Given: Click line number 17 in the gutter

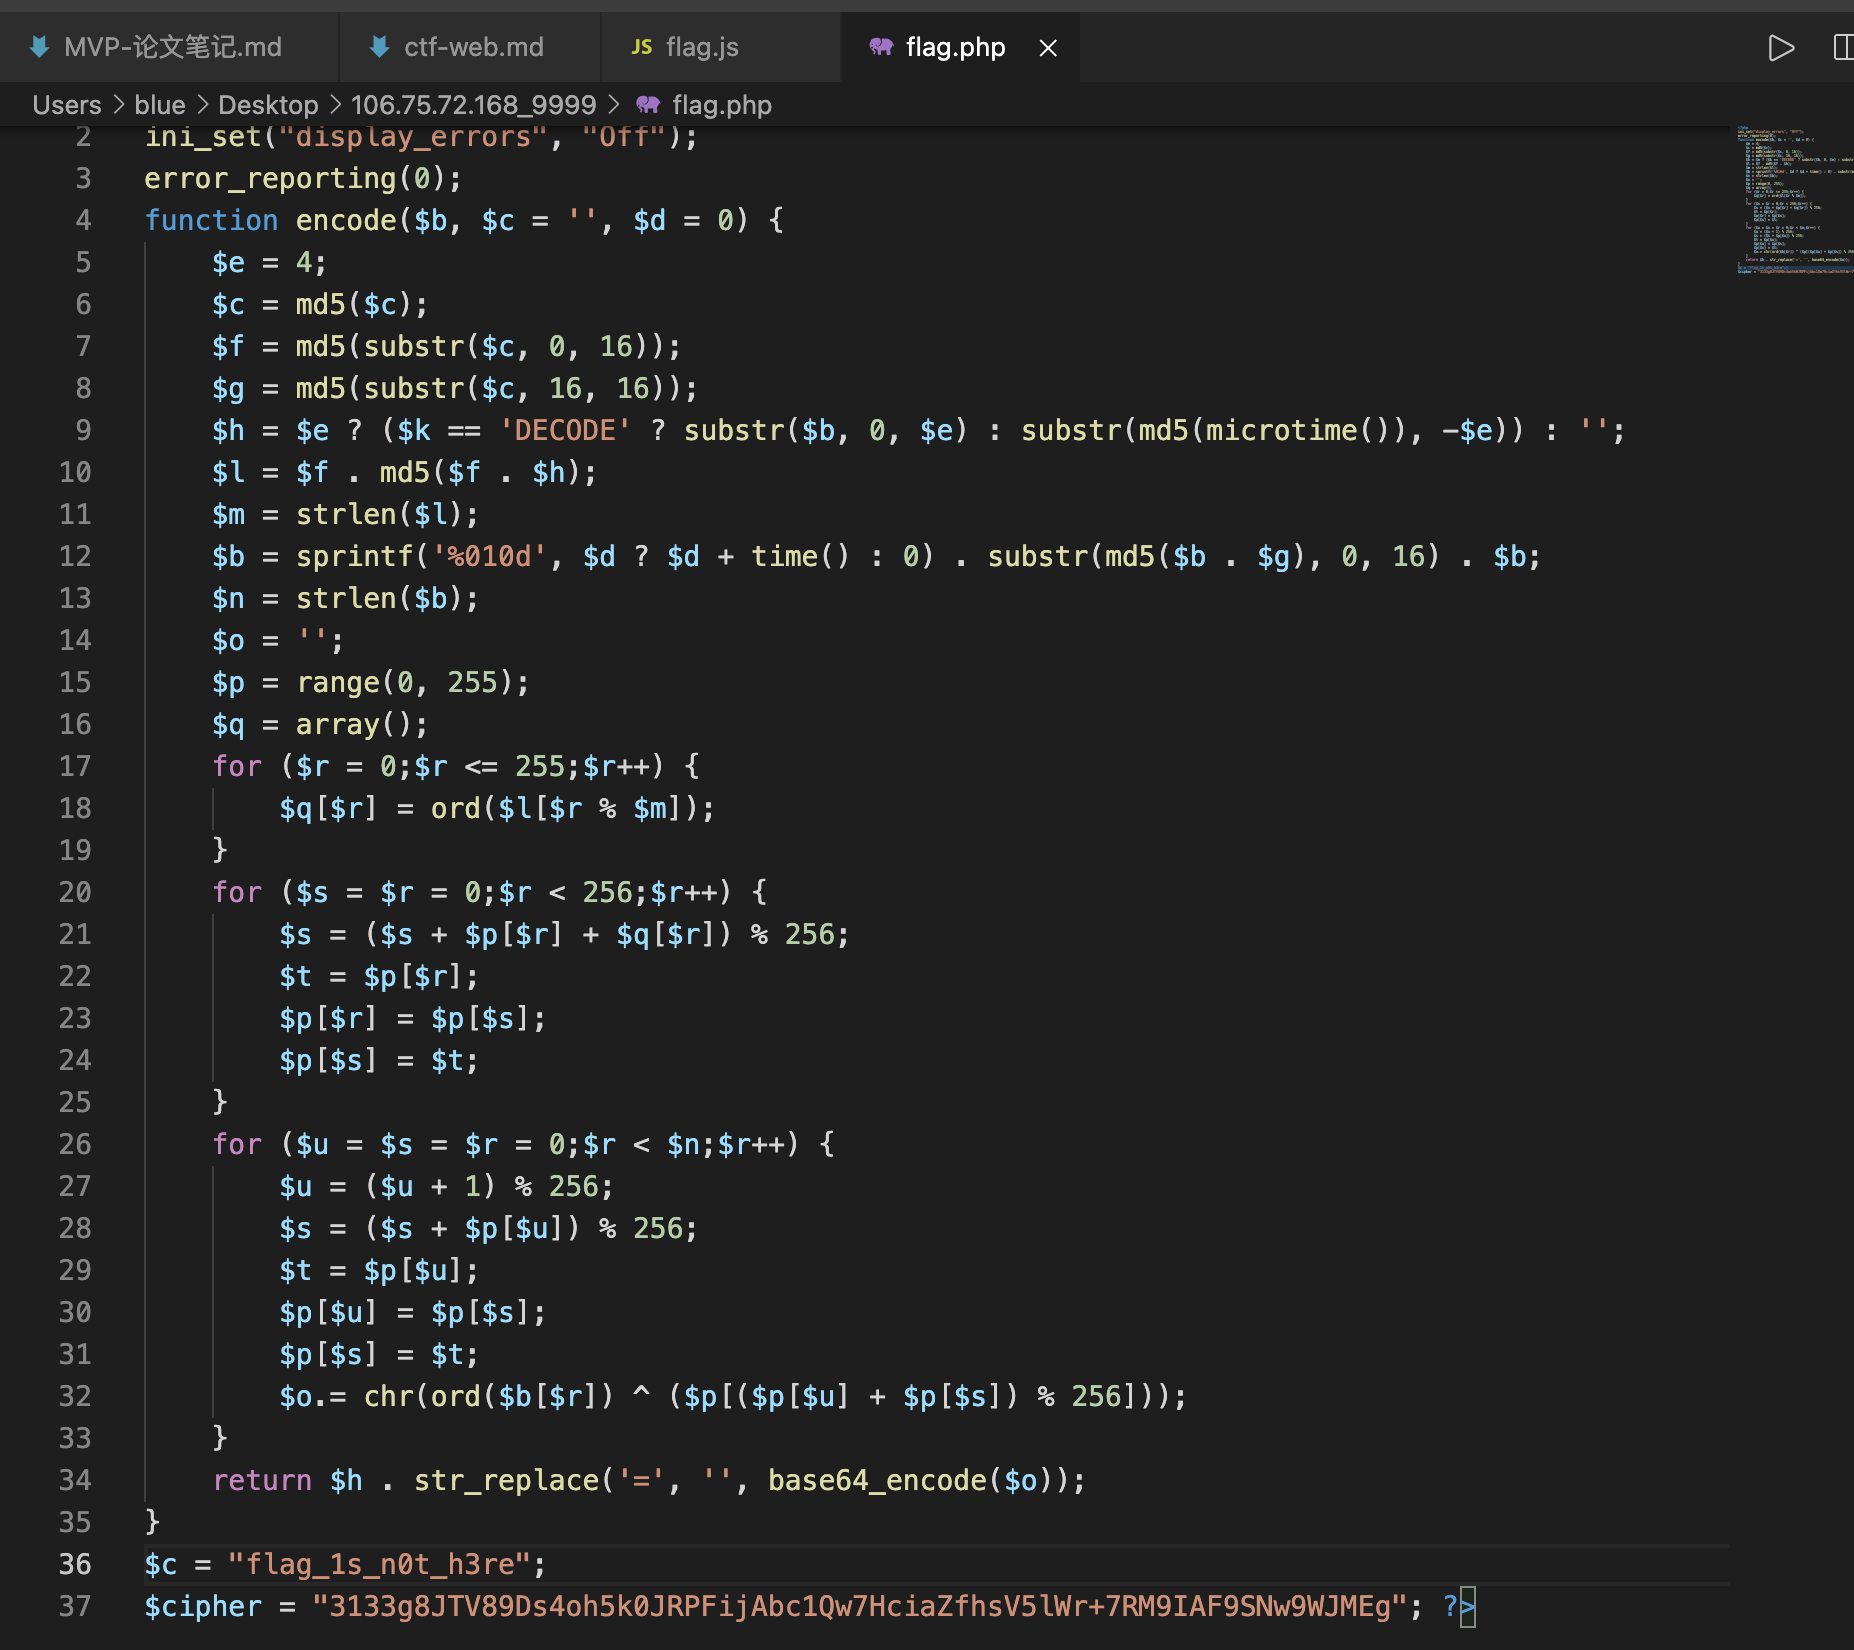Looking at the screenshot, I should click(75, 766).
